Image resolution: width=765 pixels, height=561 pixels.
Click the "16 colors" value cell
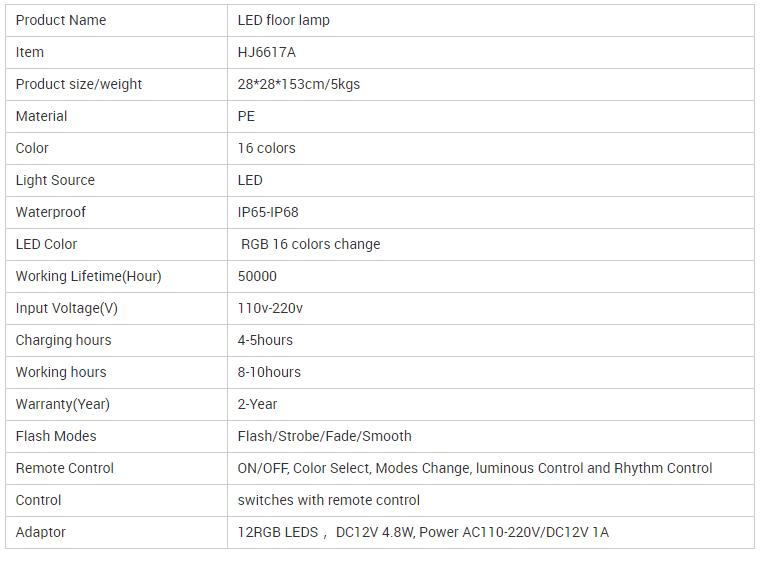click(x=267, y=148)
